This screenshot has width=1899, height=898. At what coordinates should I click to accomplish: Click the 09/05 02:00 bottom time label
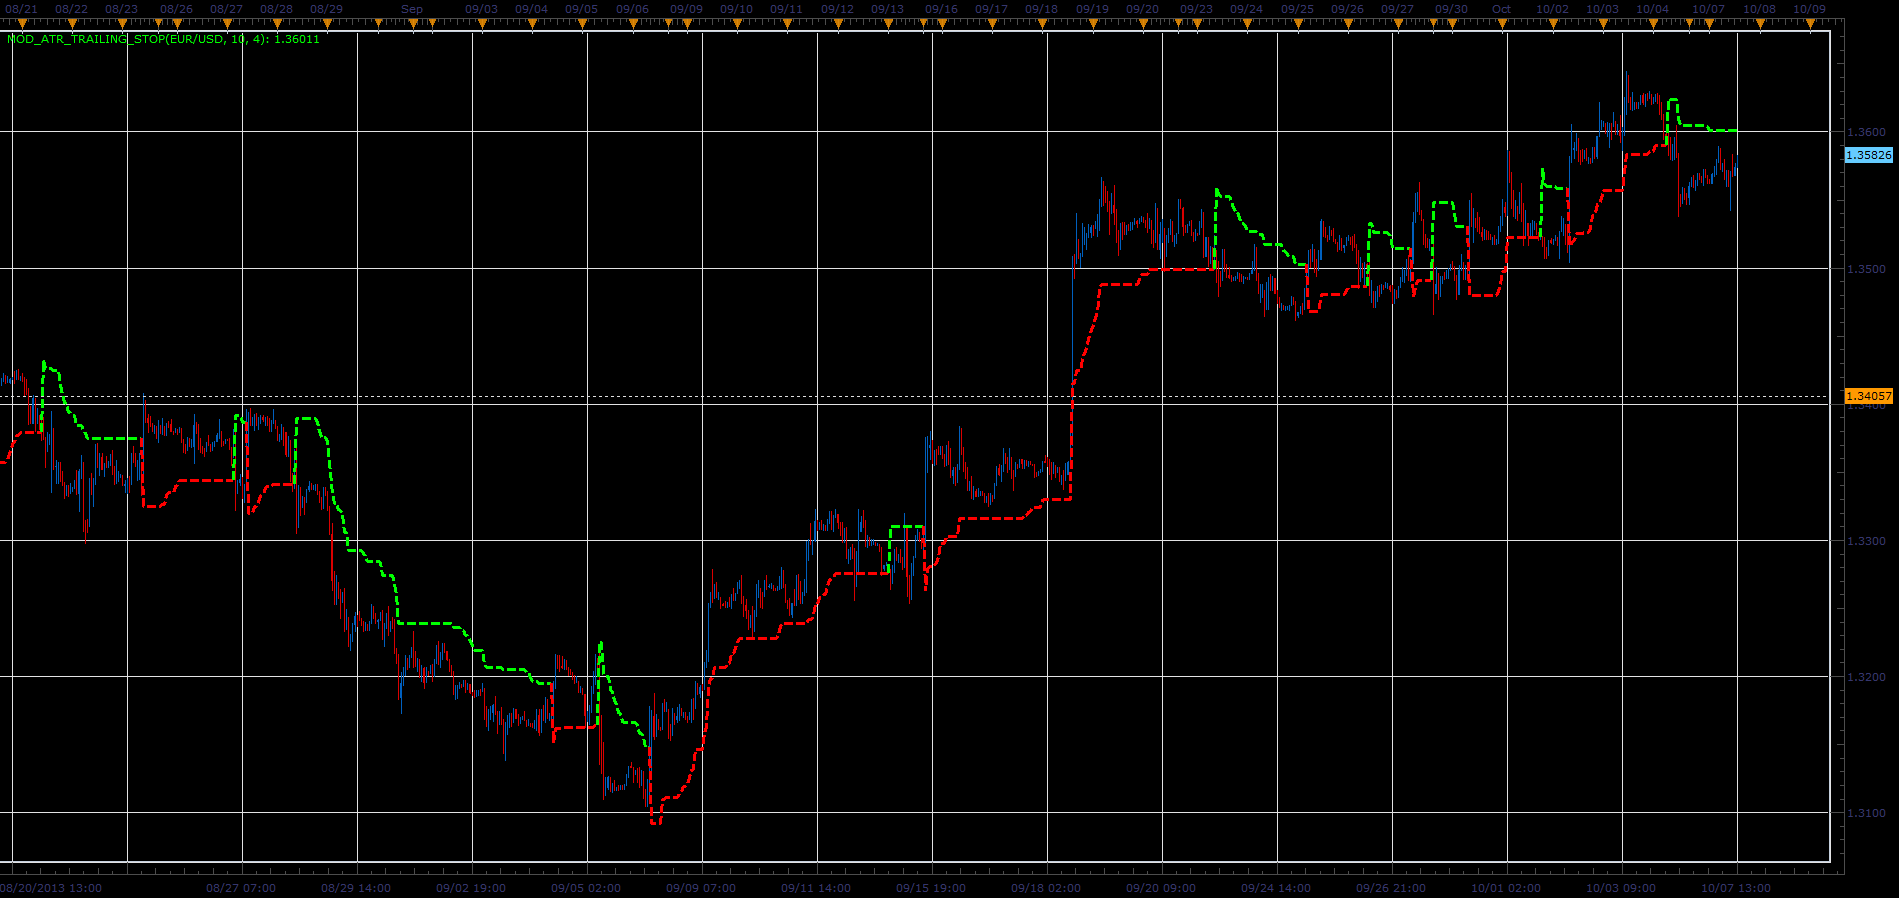click(x=586, y=888)
